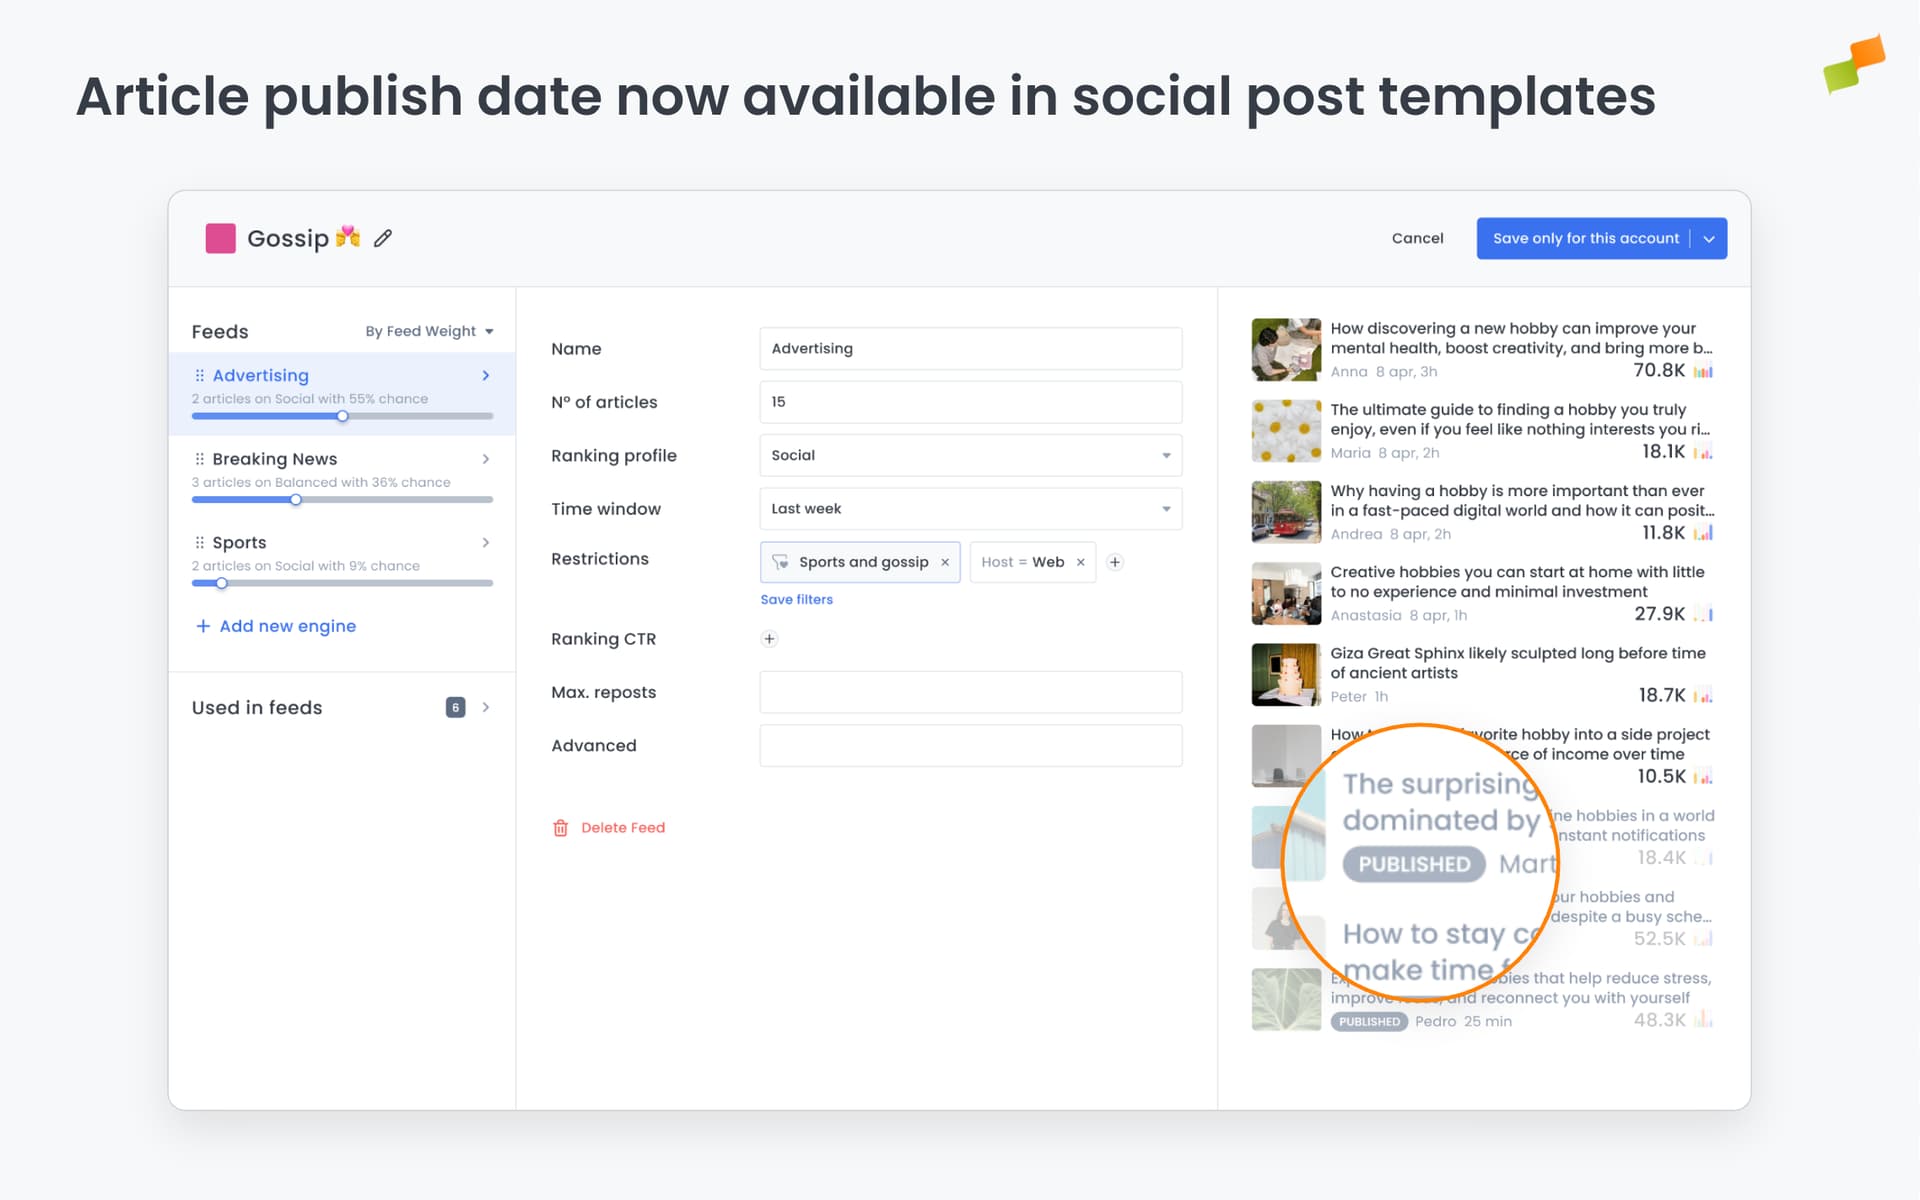Image resolution: width=1920 pixels, height=1200 pixels.
Task: Open the Ranking profile dropdown
Action: tap(1165, 455)
